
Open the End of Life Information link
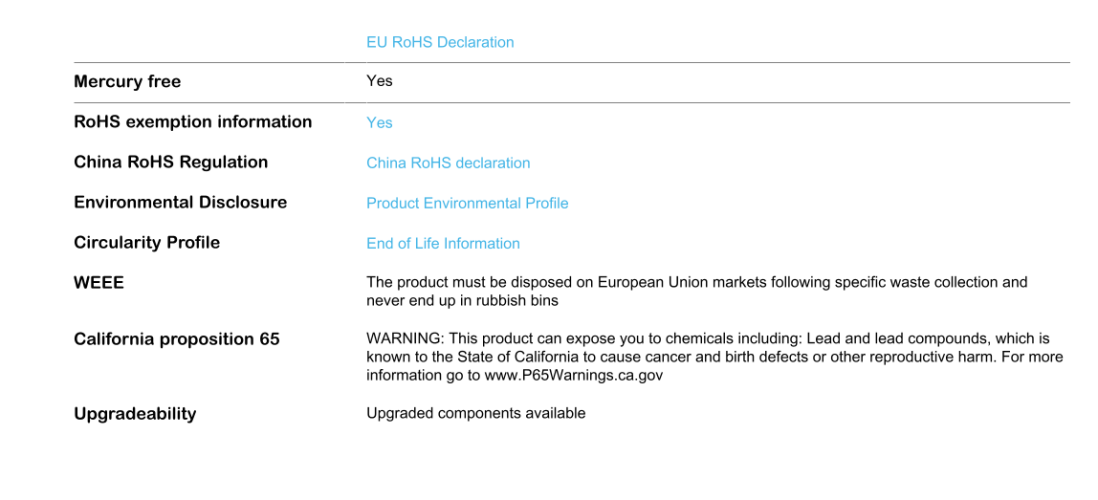click(443, 244)
